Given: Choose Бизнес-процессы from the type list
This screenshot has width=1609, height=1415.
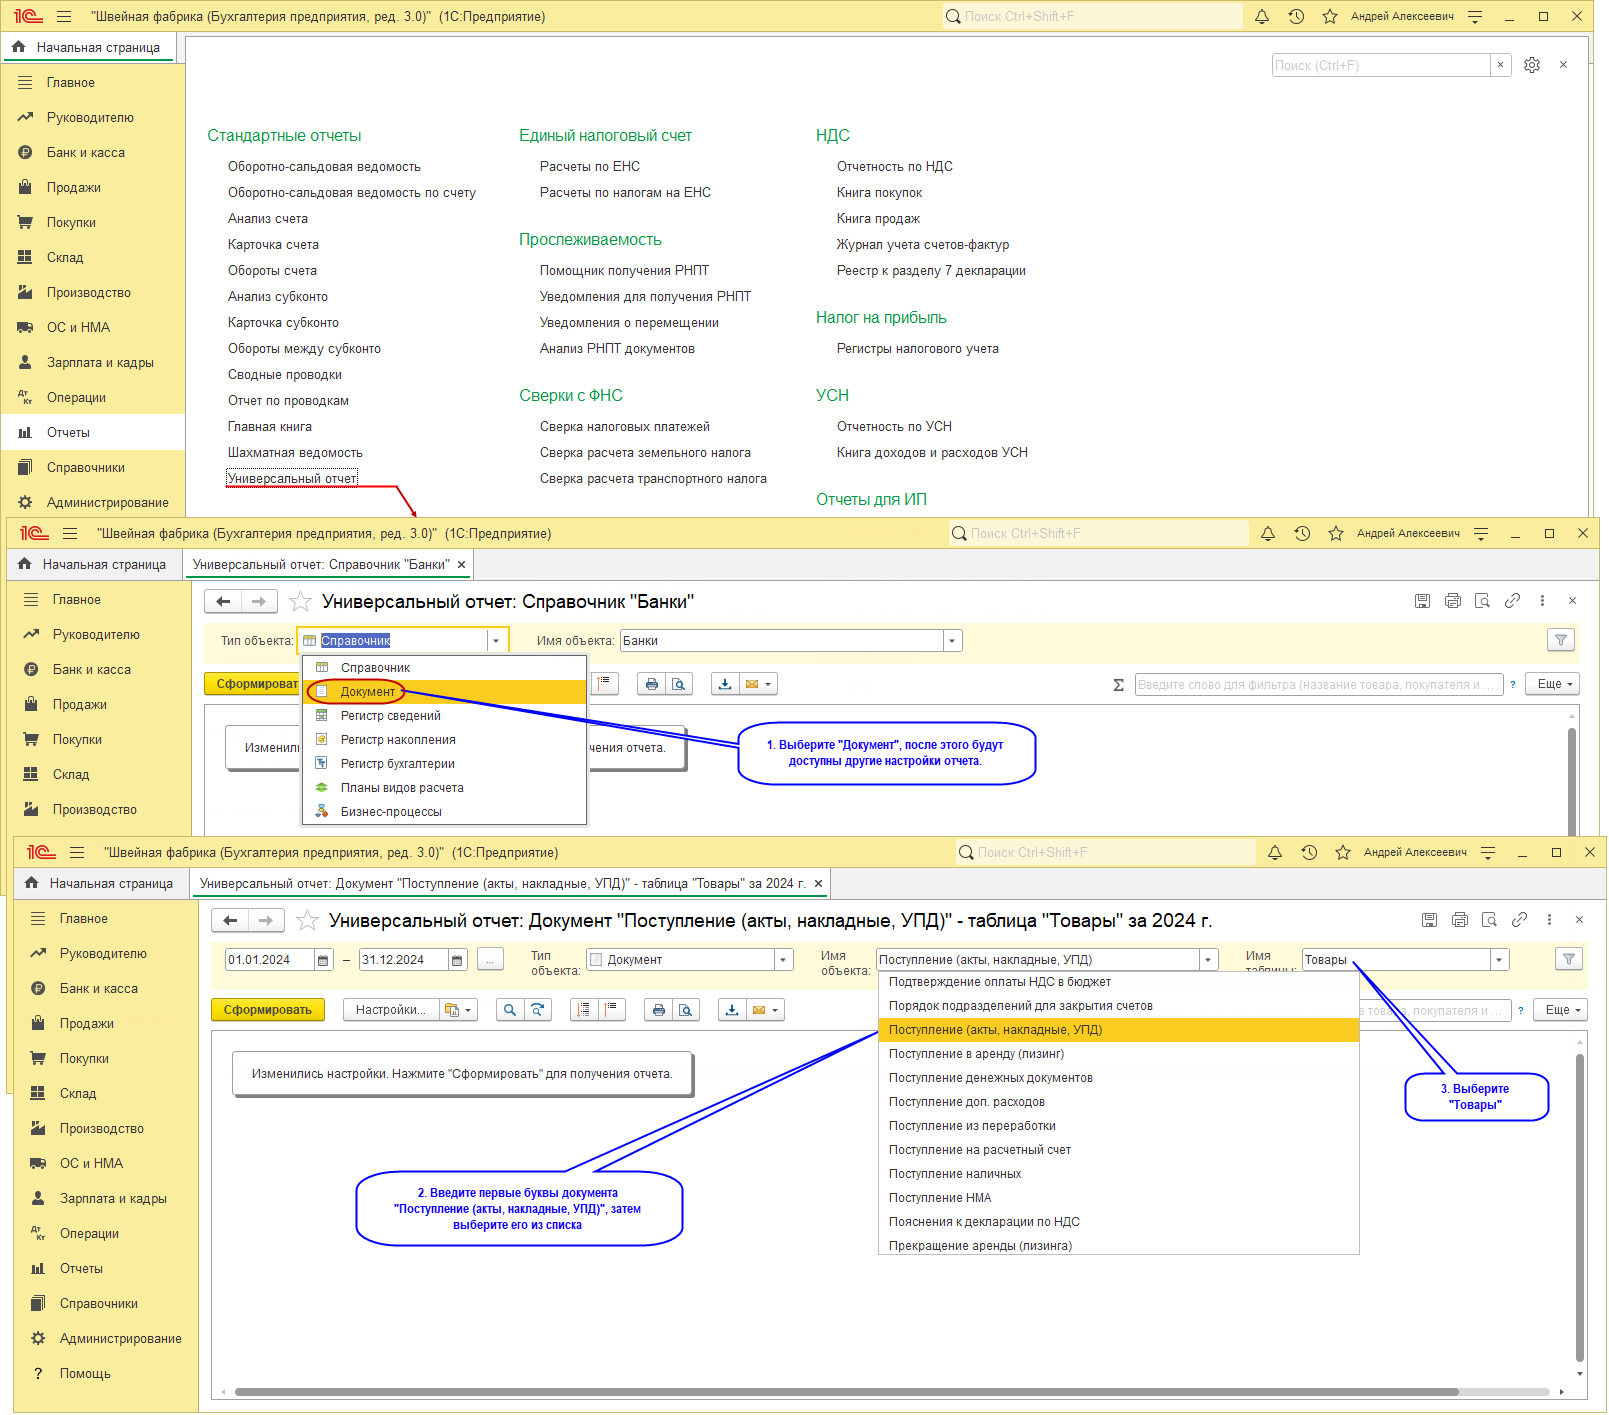Looking at the screenshot, I should pos(445,812).
